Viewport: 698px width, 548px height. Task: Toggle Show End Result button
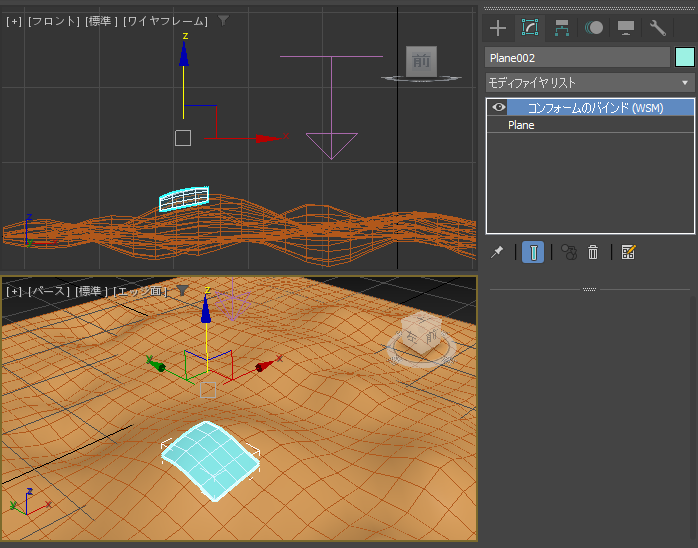(x=533, y=252)
